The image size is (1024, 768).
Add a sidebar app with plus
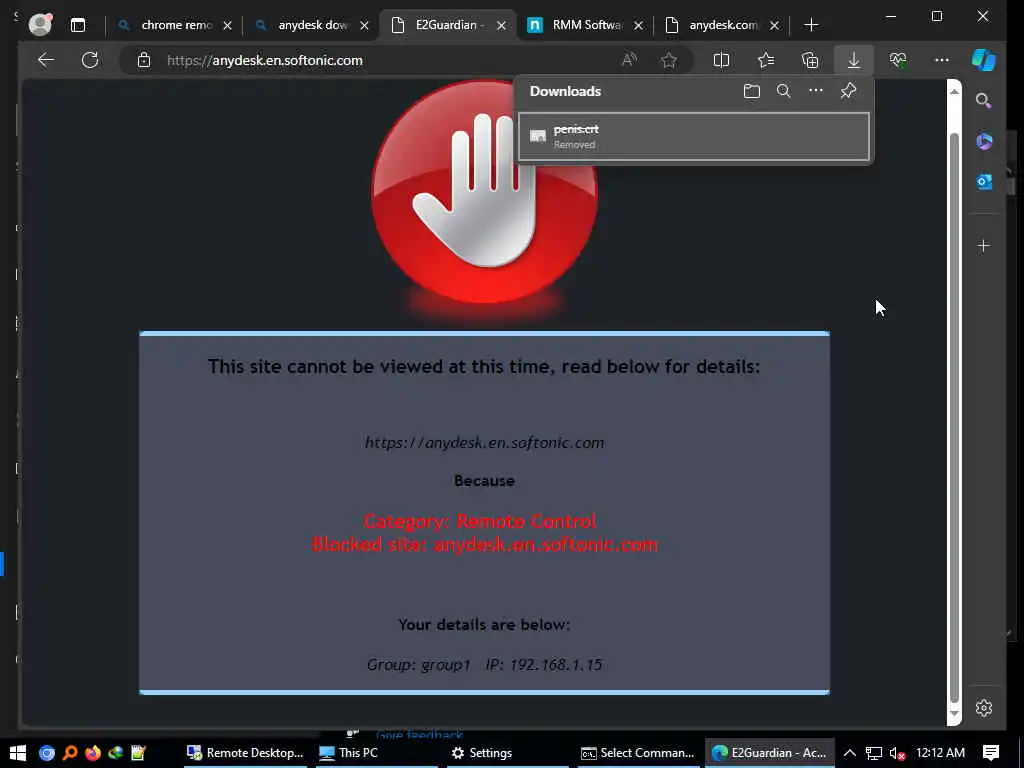984,246
